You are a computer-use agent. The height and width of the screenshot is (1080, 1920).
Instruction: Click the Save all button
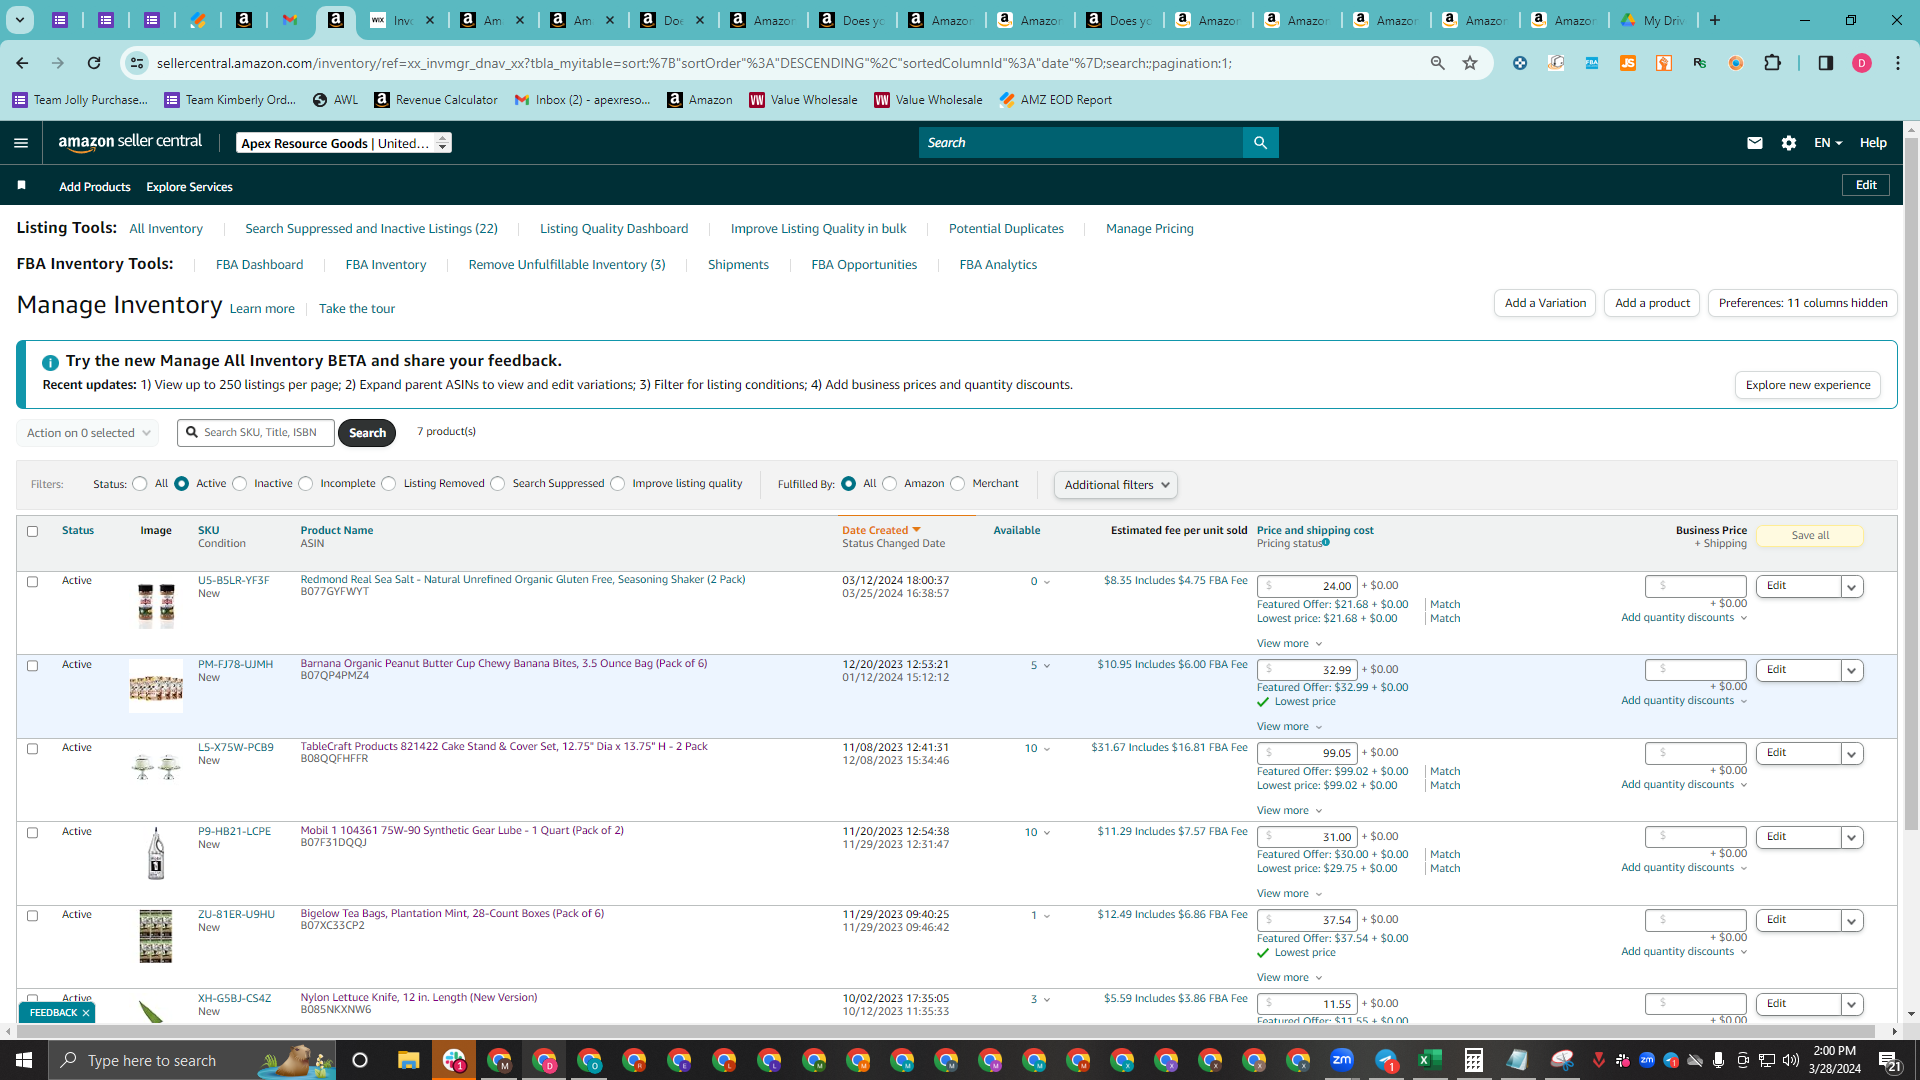[1810, 536]
